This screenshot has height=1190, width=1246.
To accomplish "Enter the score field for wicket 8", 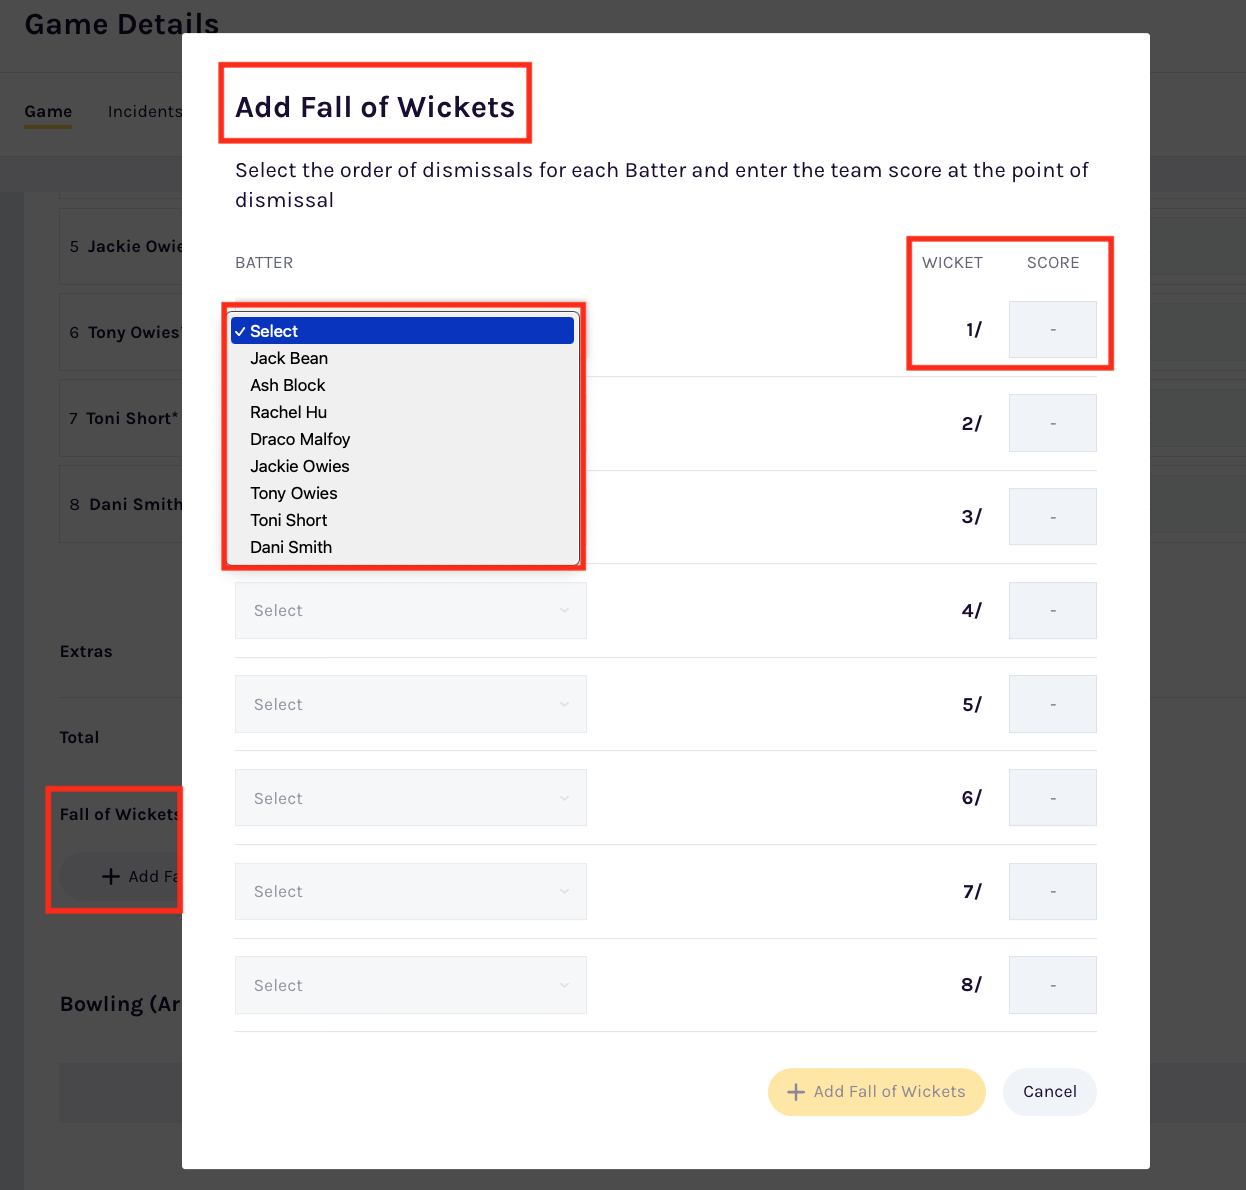I will pos(1052,986).
